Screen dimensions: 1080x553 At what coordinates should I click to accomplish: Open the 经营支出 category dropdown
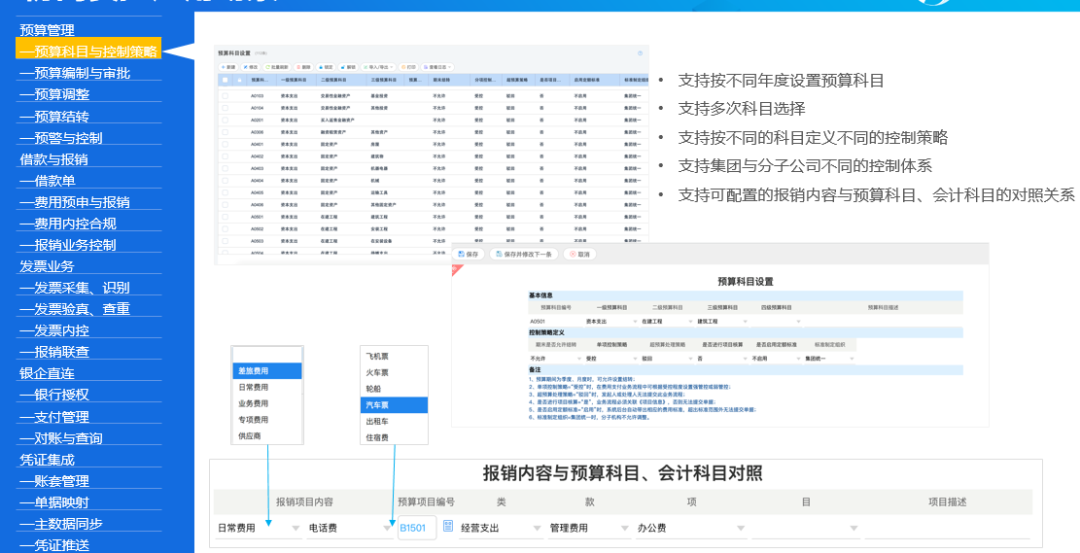point(501,528)
